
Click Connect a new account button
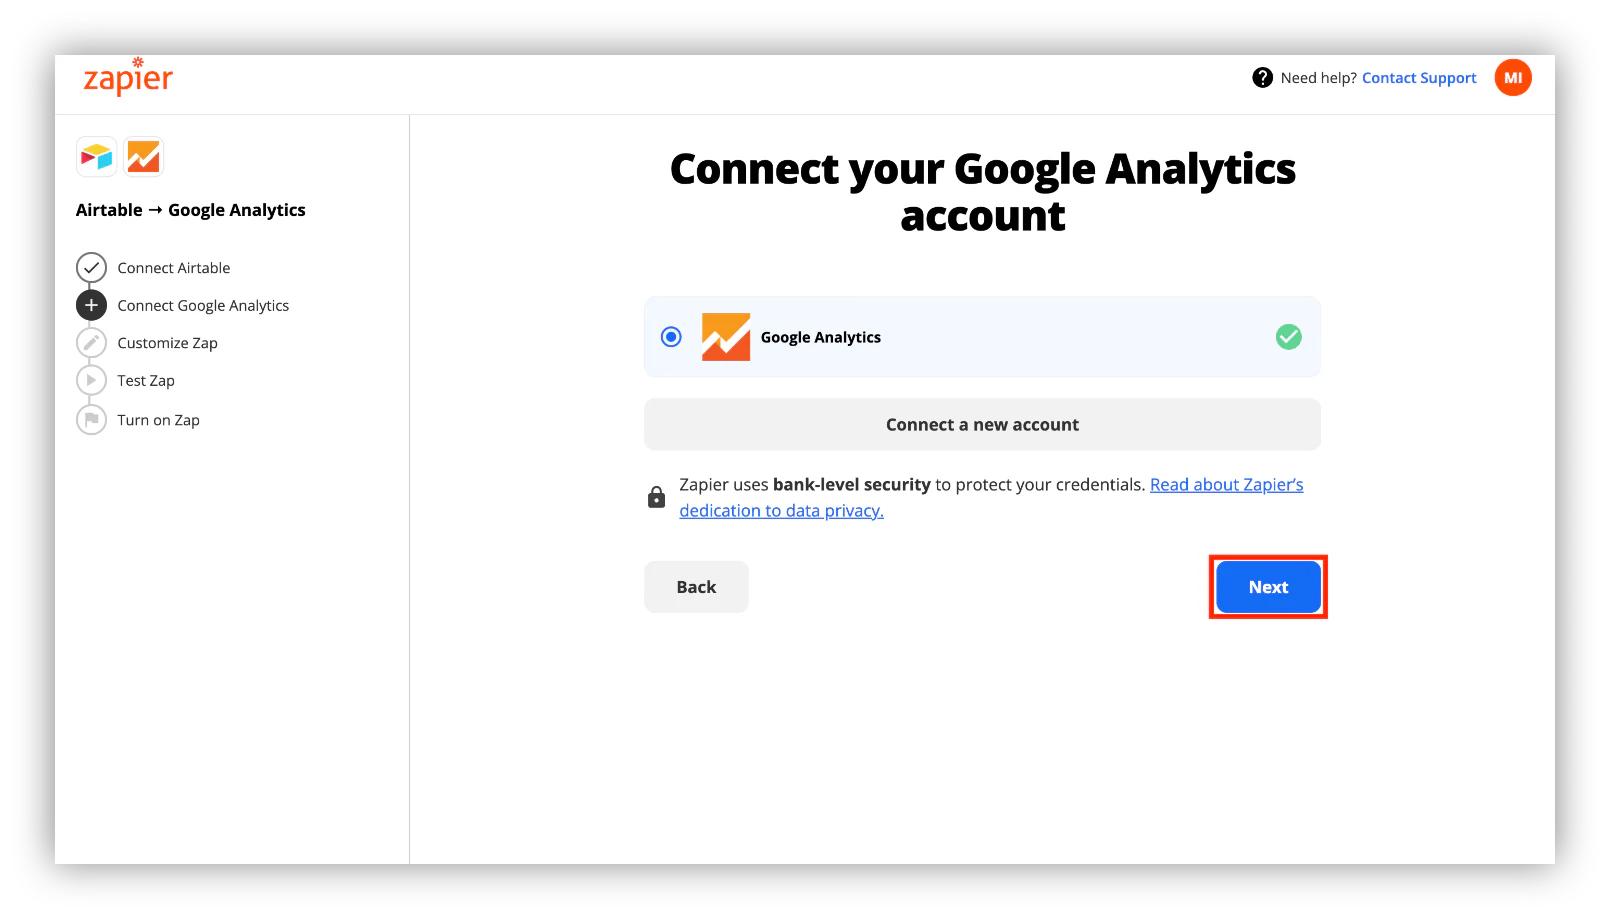point(982,425)
